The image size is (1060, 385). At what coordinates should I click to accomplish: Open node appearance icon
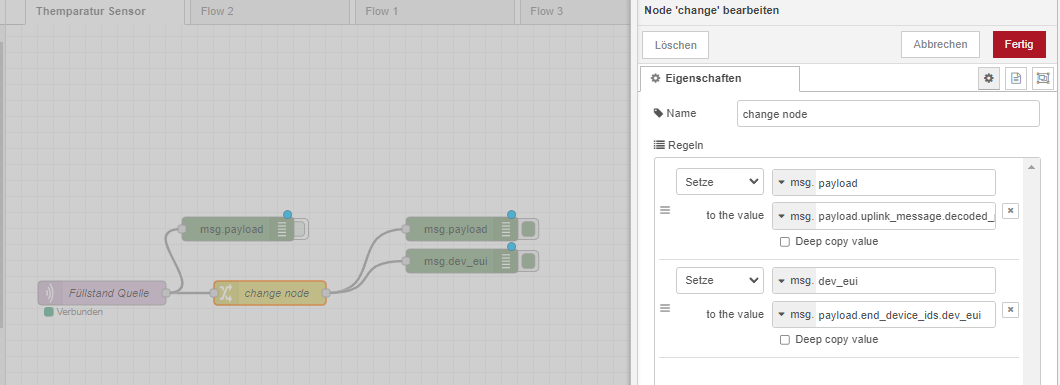(x=1042, y=78)
